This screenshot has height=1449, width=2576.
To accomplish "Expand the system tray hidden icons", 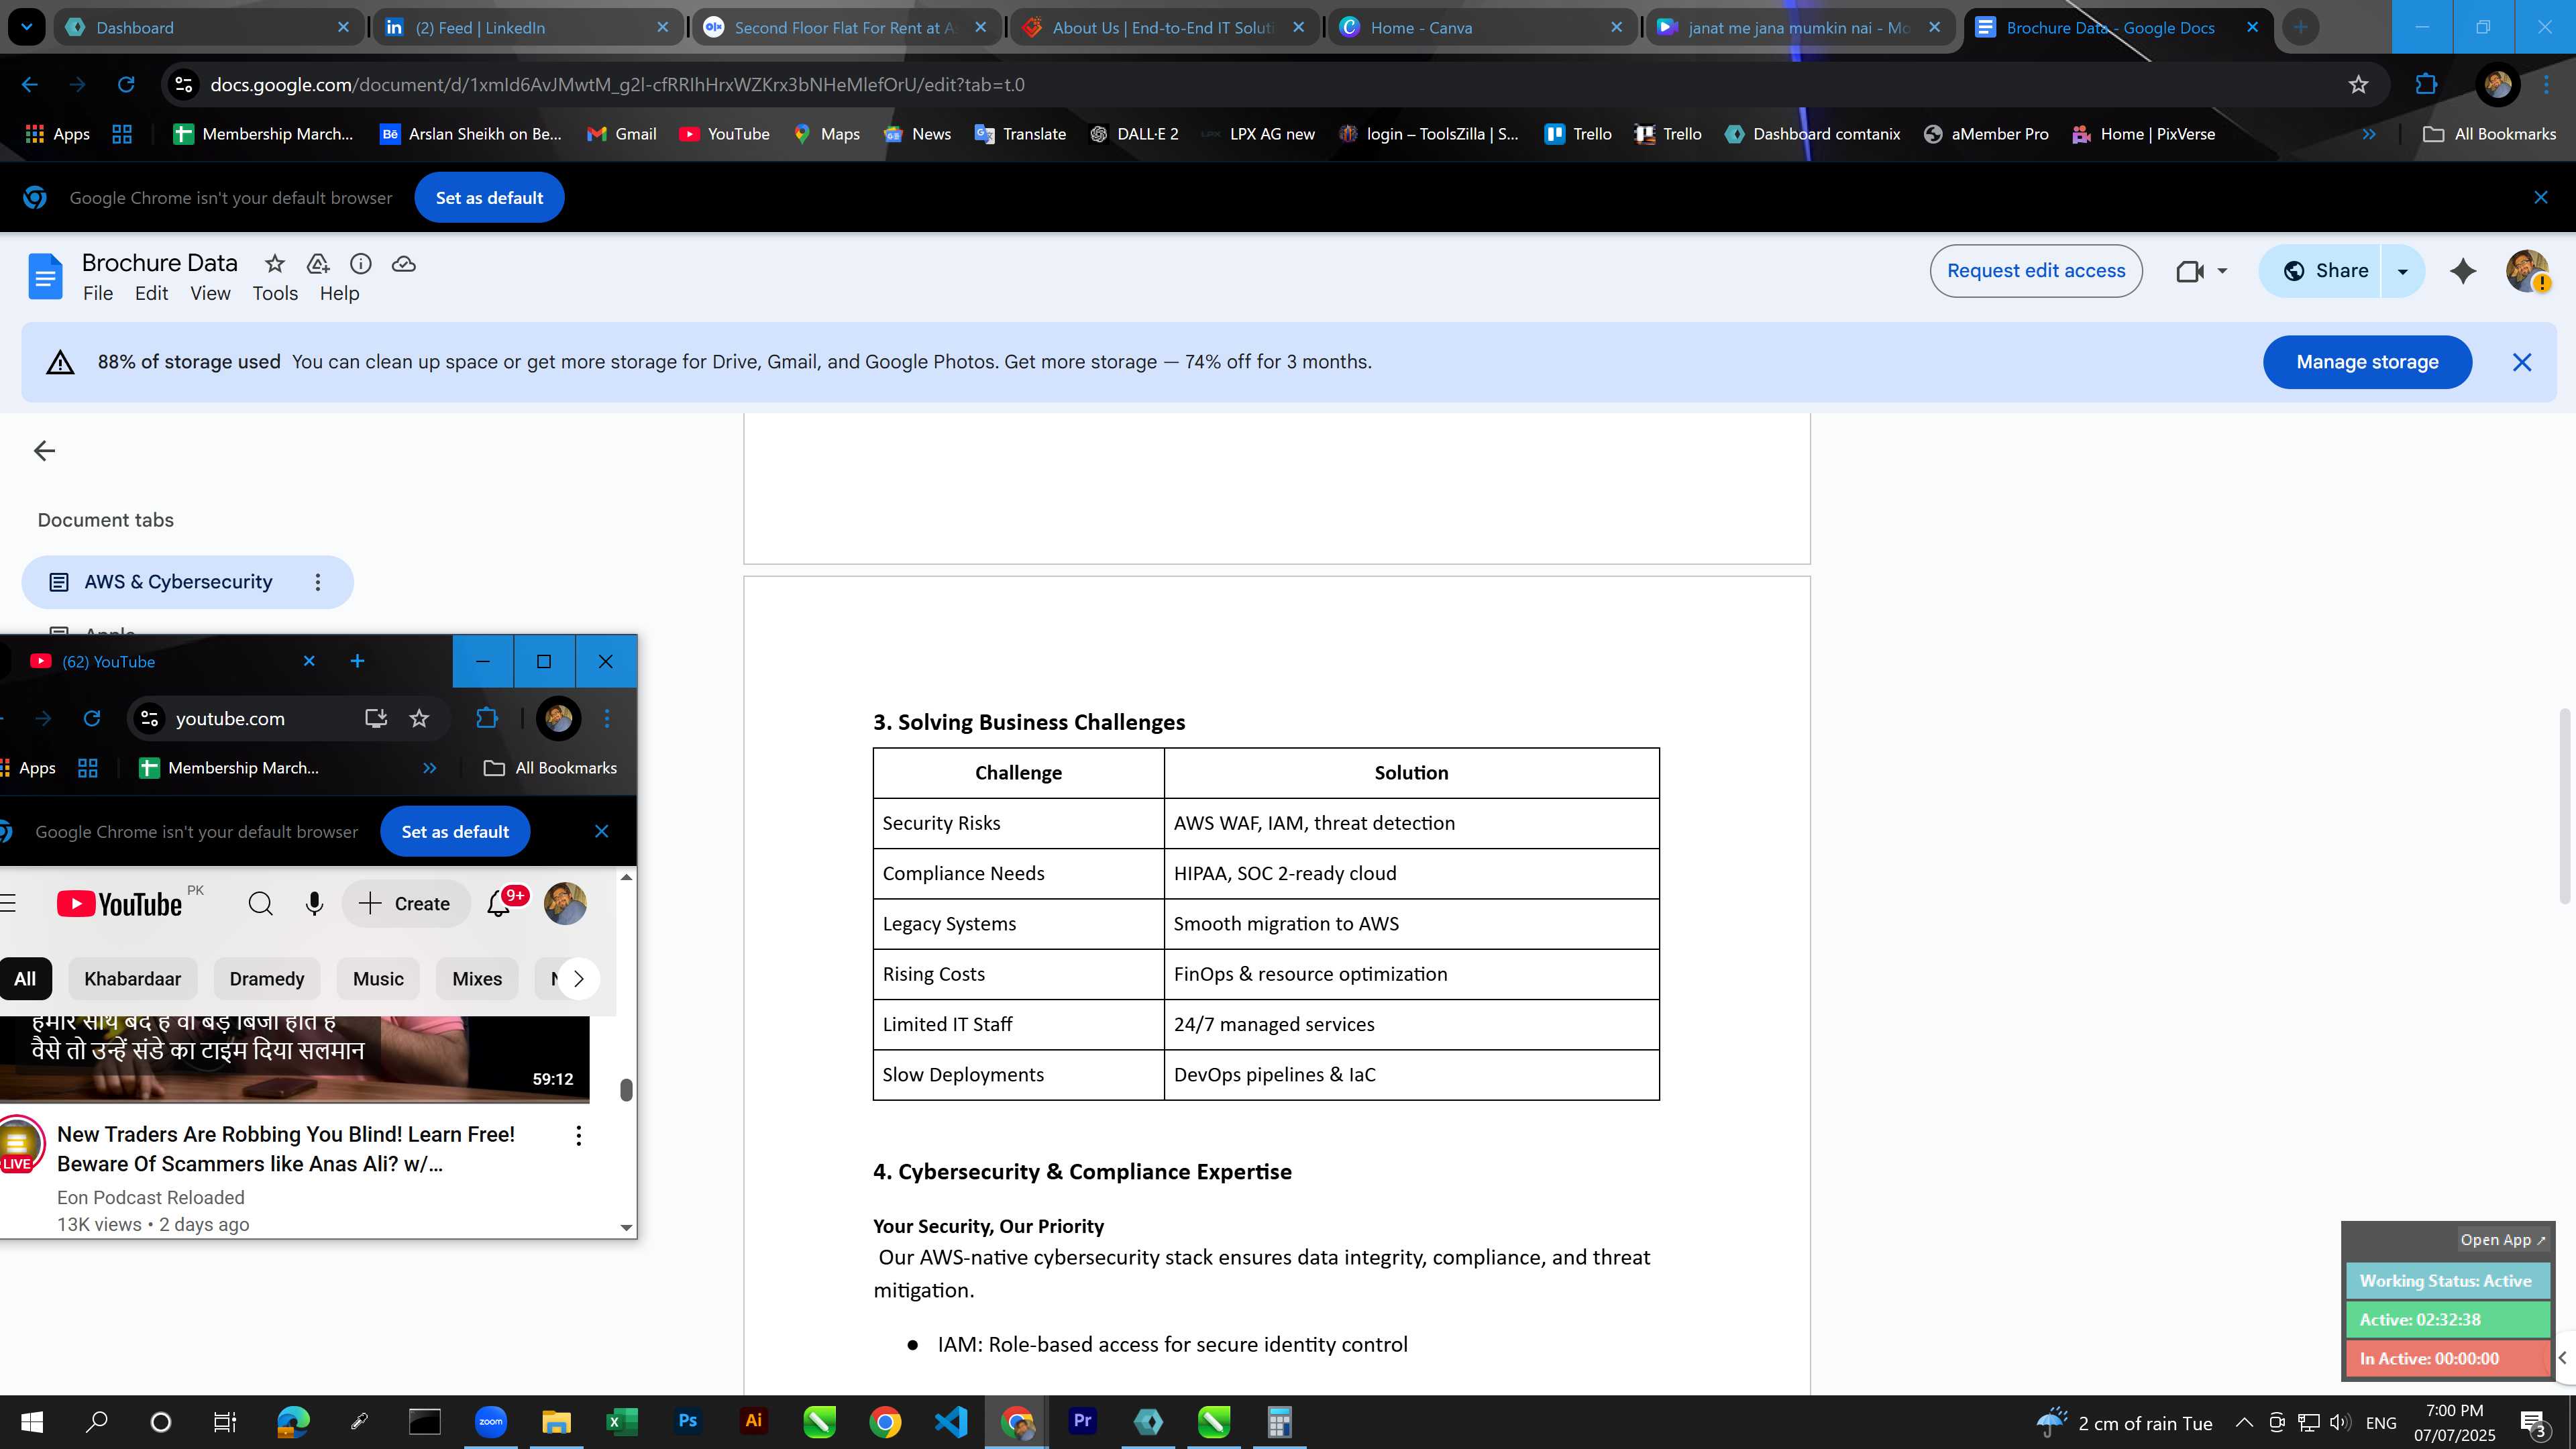I will (x=2244, y=1423).
